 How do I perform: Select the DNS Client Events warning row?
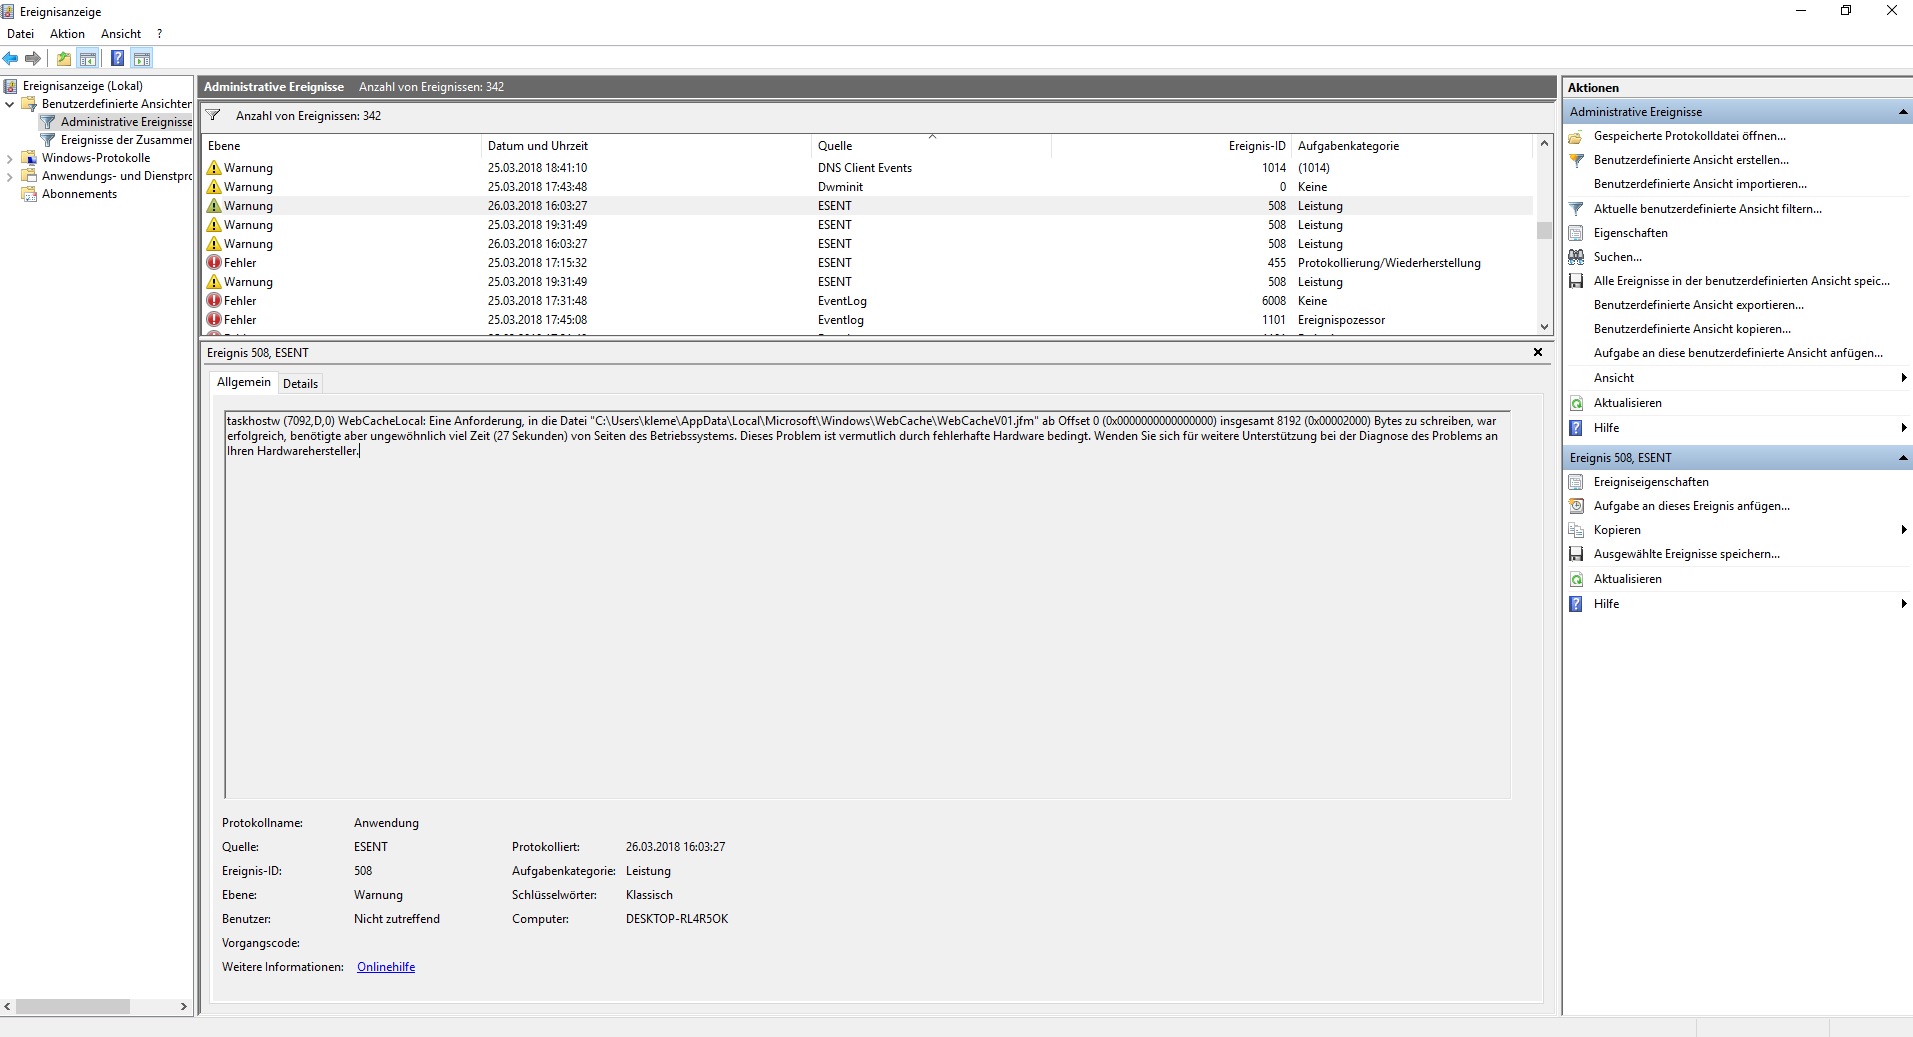[867, 168]
